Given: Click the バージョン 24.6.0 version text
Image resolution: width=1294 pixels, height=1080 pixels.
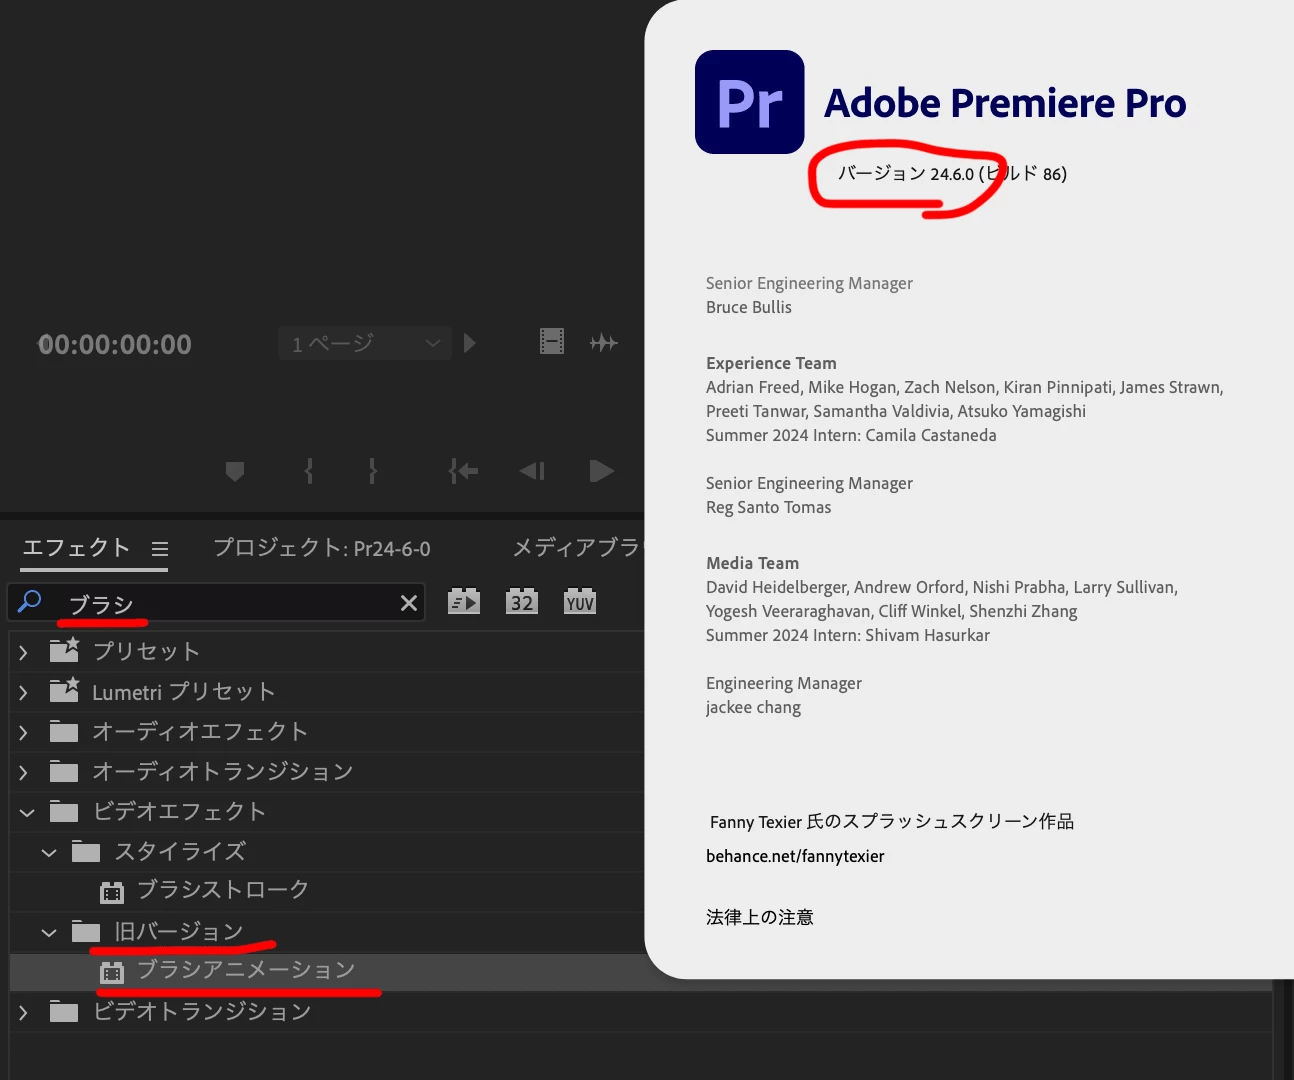Looking at the screenshot, I should tap(906, 173).
